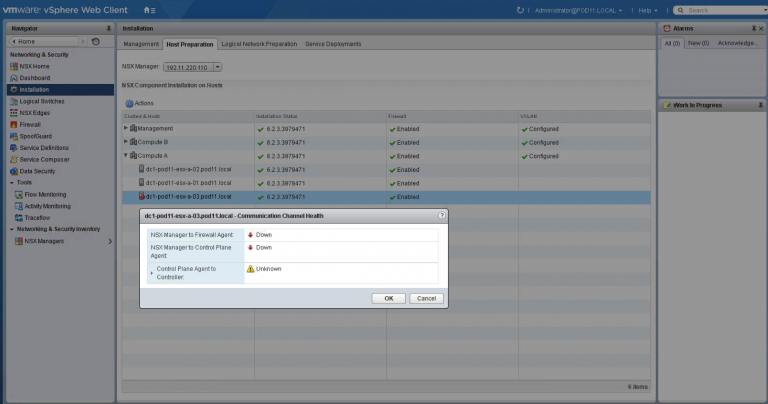
Task: Open the NSX Manager IP dropdown
Action: click(217, 66)
